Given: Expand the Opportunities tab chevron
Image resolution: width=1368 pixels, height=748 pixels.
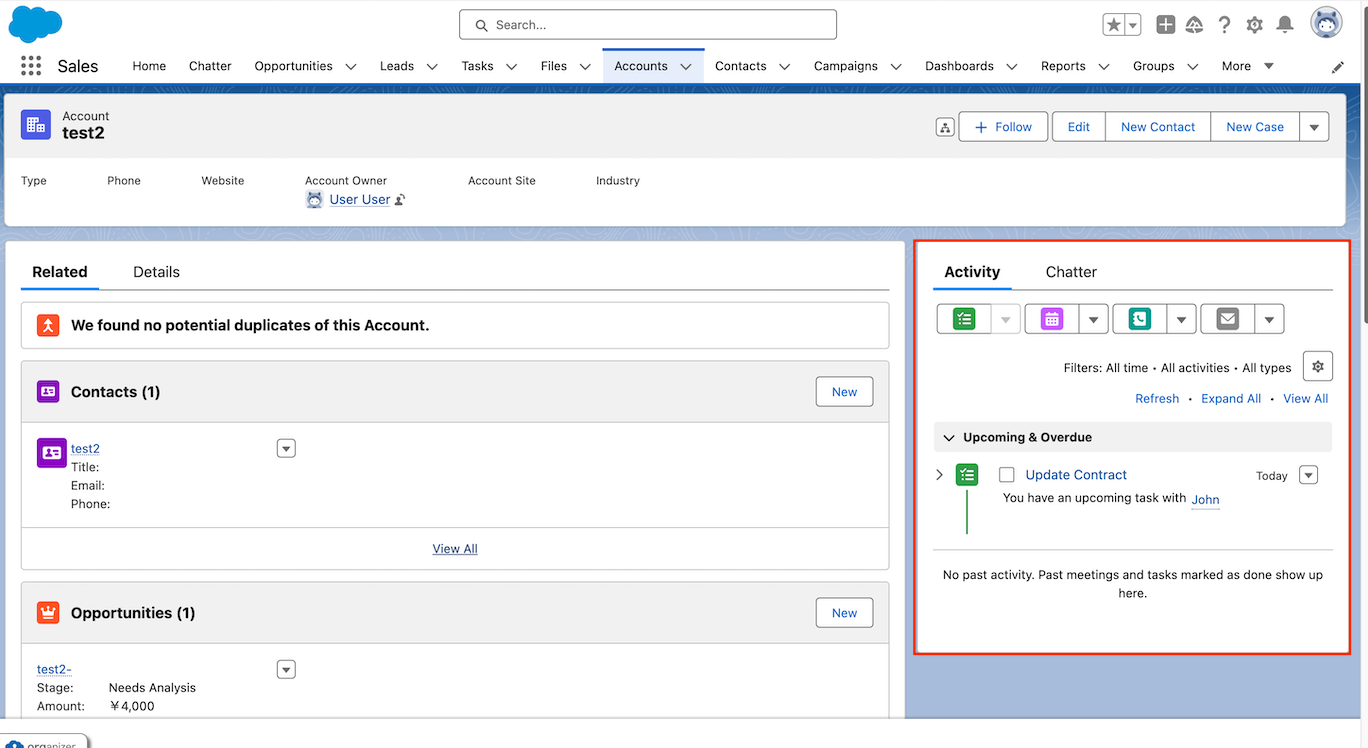Looking at the screenshot, I should tap(351, 67).
